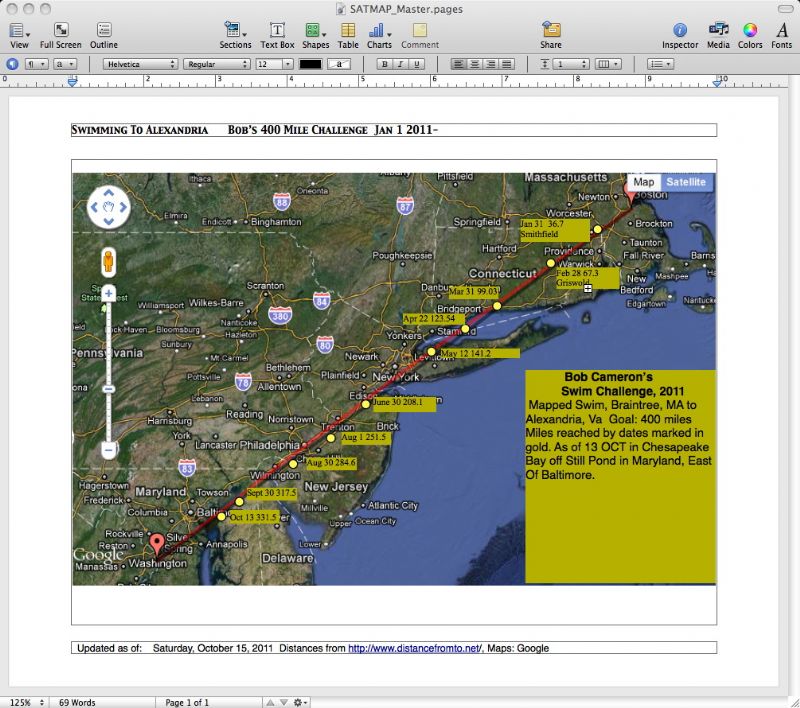
Task: Open the Media browser
Action: pyautogui.click(x=718, y=36)
